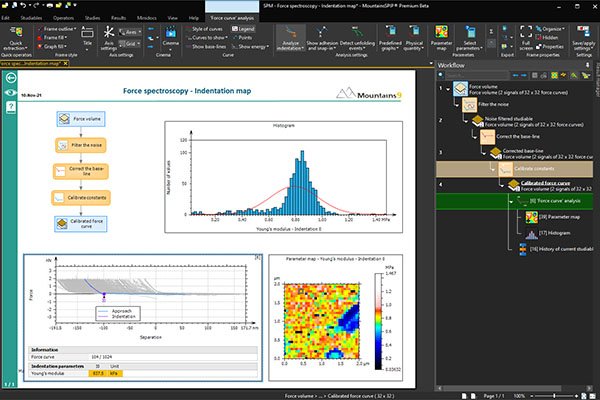
Task: Click the help question mark in sidebar
Action: coord(11,107)
